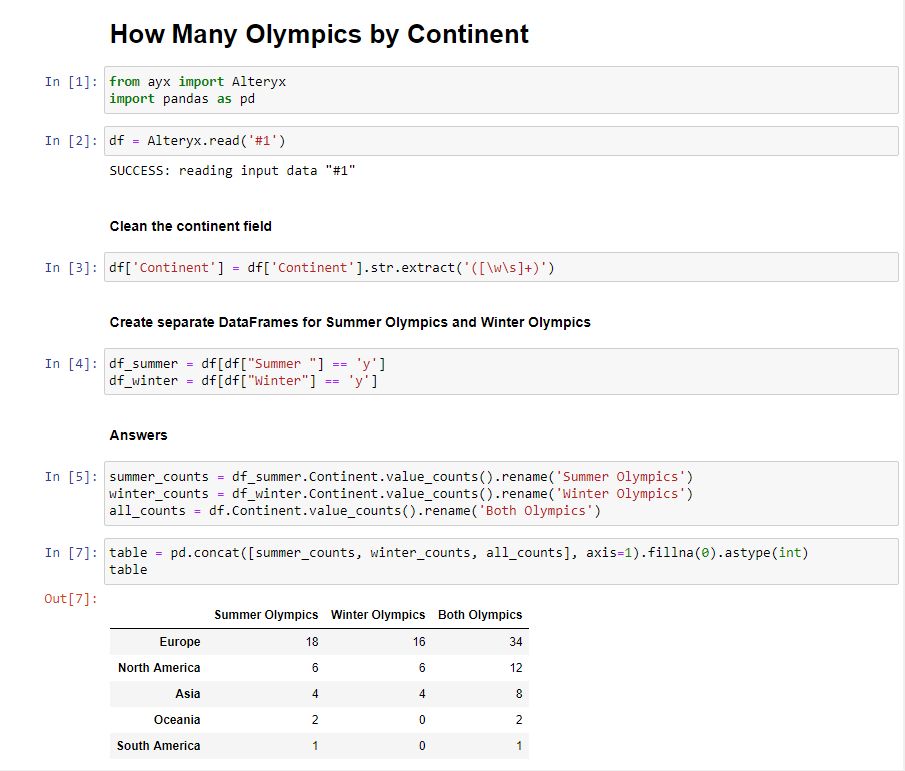Viewport: 905px width, 771px height.
Task: Click the 'Summer Olympics' column header
Action: [x=266, y=615]
